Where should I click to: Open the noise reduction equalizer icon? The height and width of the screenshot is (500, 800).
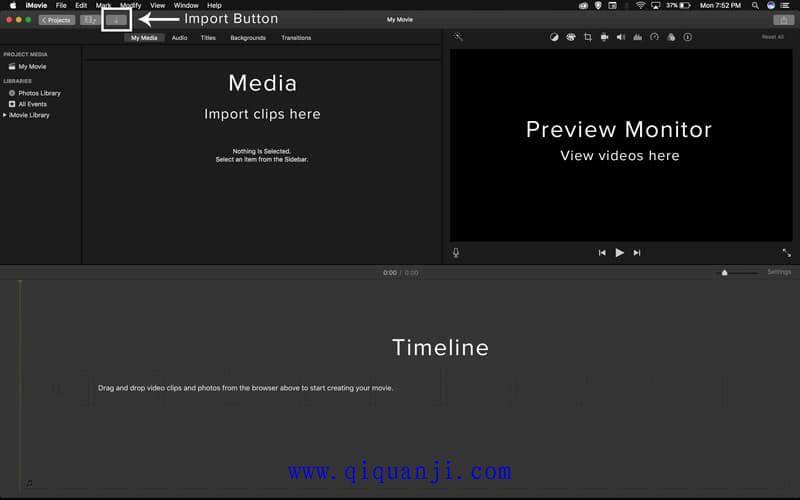[638, 37]
